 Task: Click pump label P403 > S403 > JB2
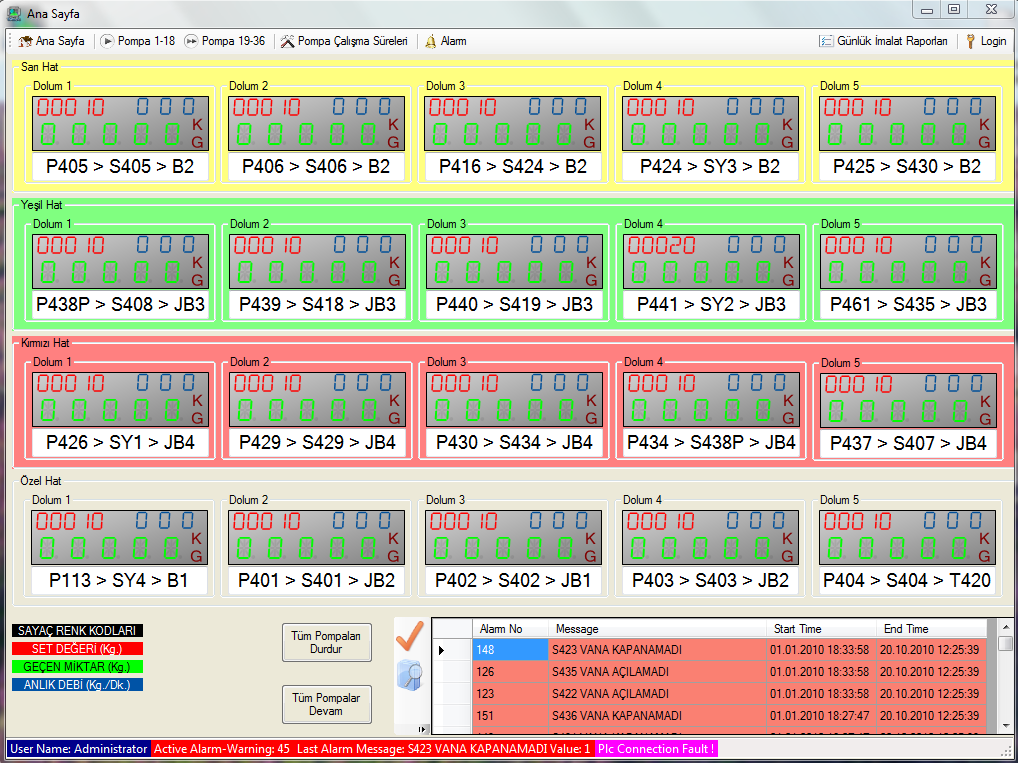[x=710, y=581]
